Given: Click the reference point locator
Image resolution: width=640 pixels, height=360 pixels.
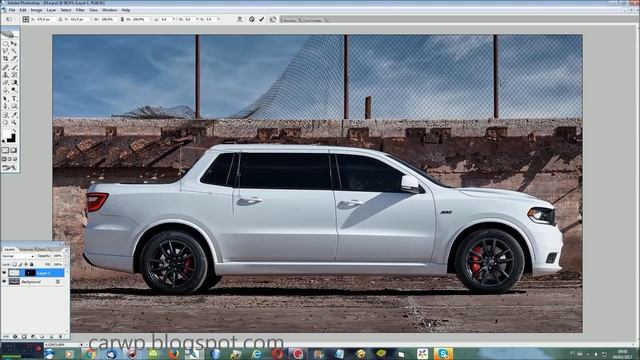Looking at the screenshot, I should click(x=25, y=19).
